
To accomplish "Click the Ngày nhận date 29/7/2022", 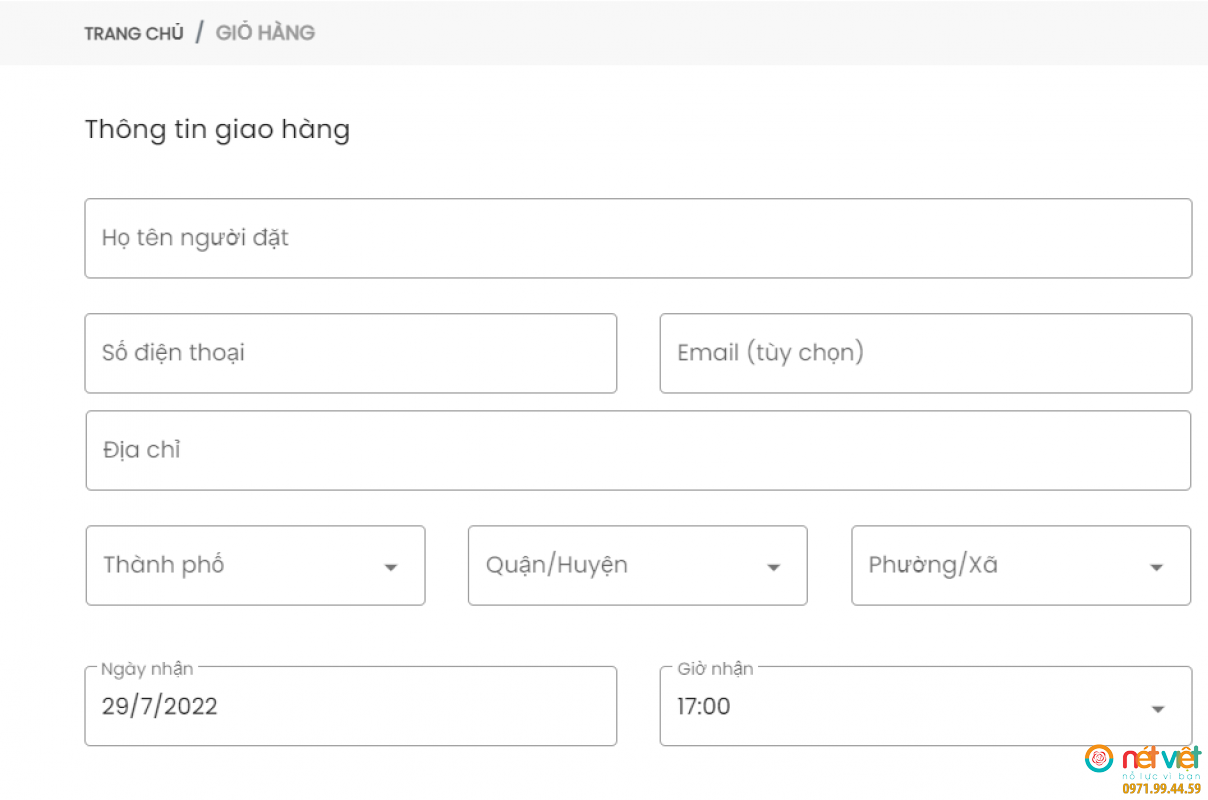I will (x=350, y=707).
